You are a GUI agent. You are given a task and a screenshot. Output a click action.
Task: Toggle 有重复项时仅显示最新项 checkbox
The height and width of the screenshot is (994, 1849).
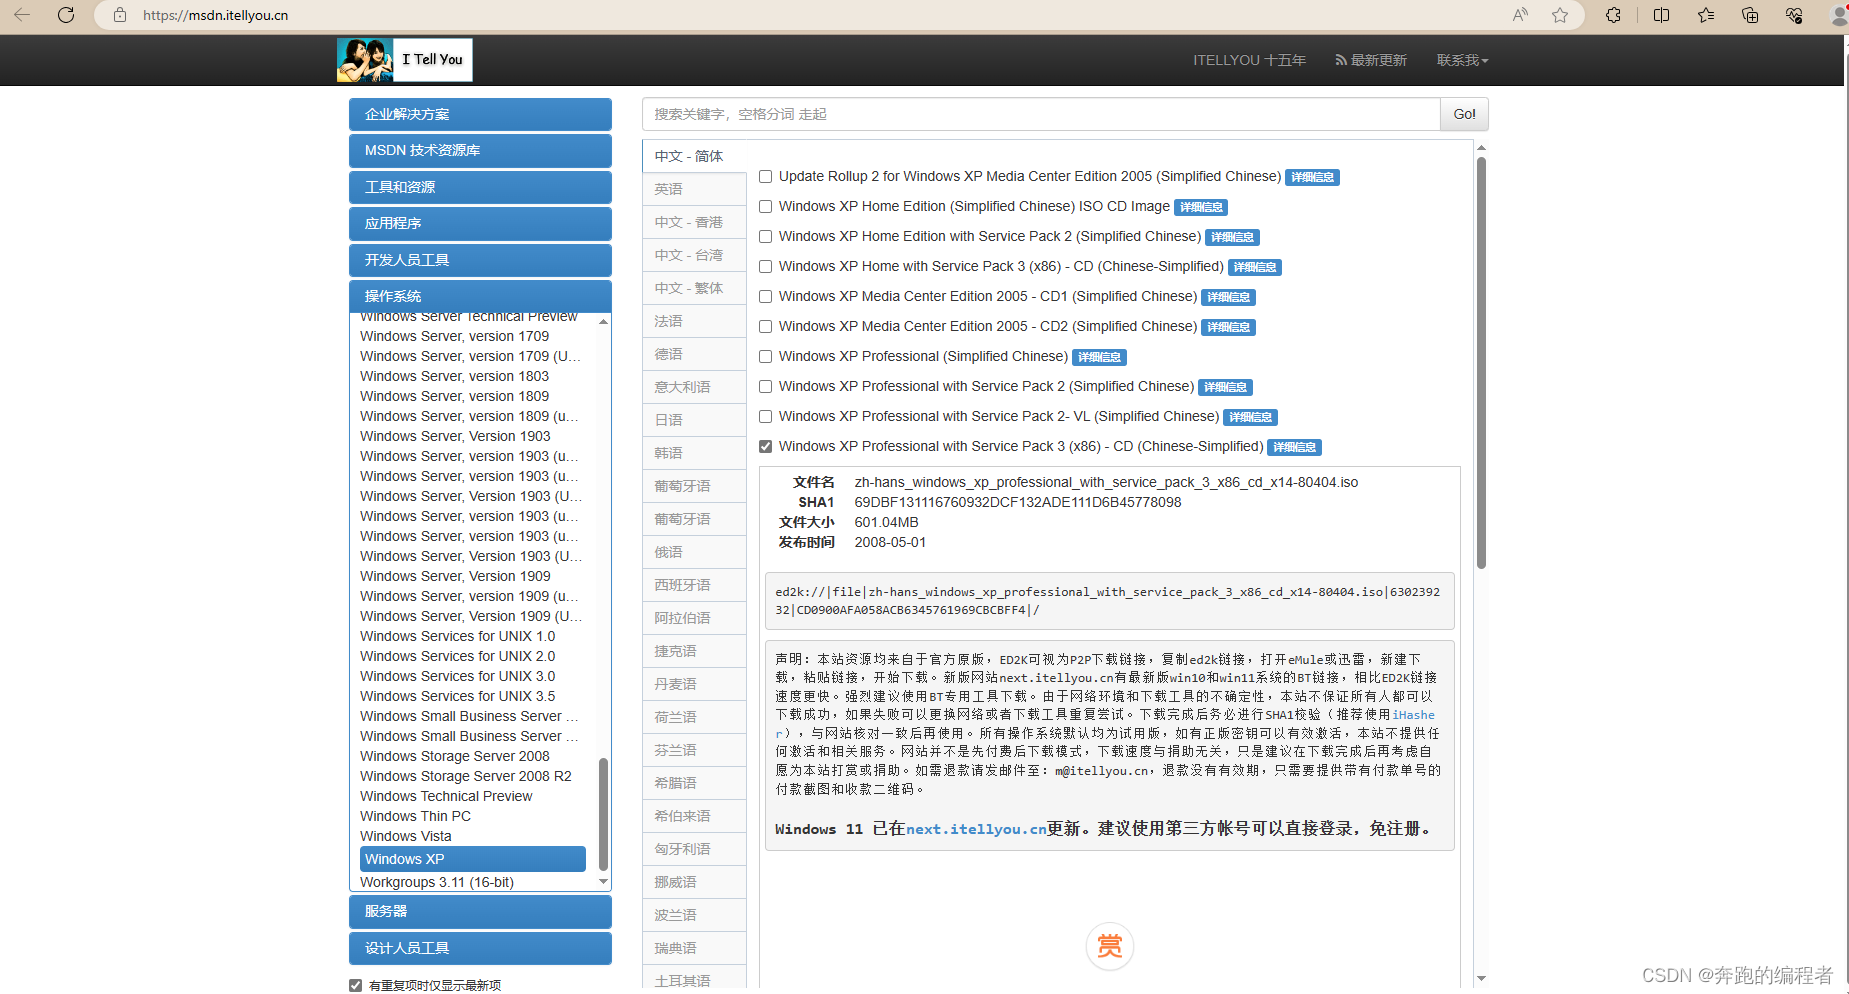tap(355, 985)
